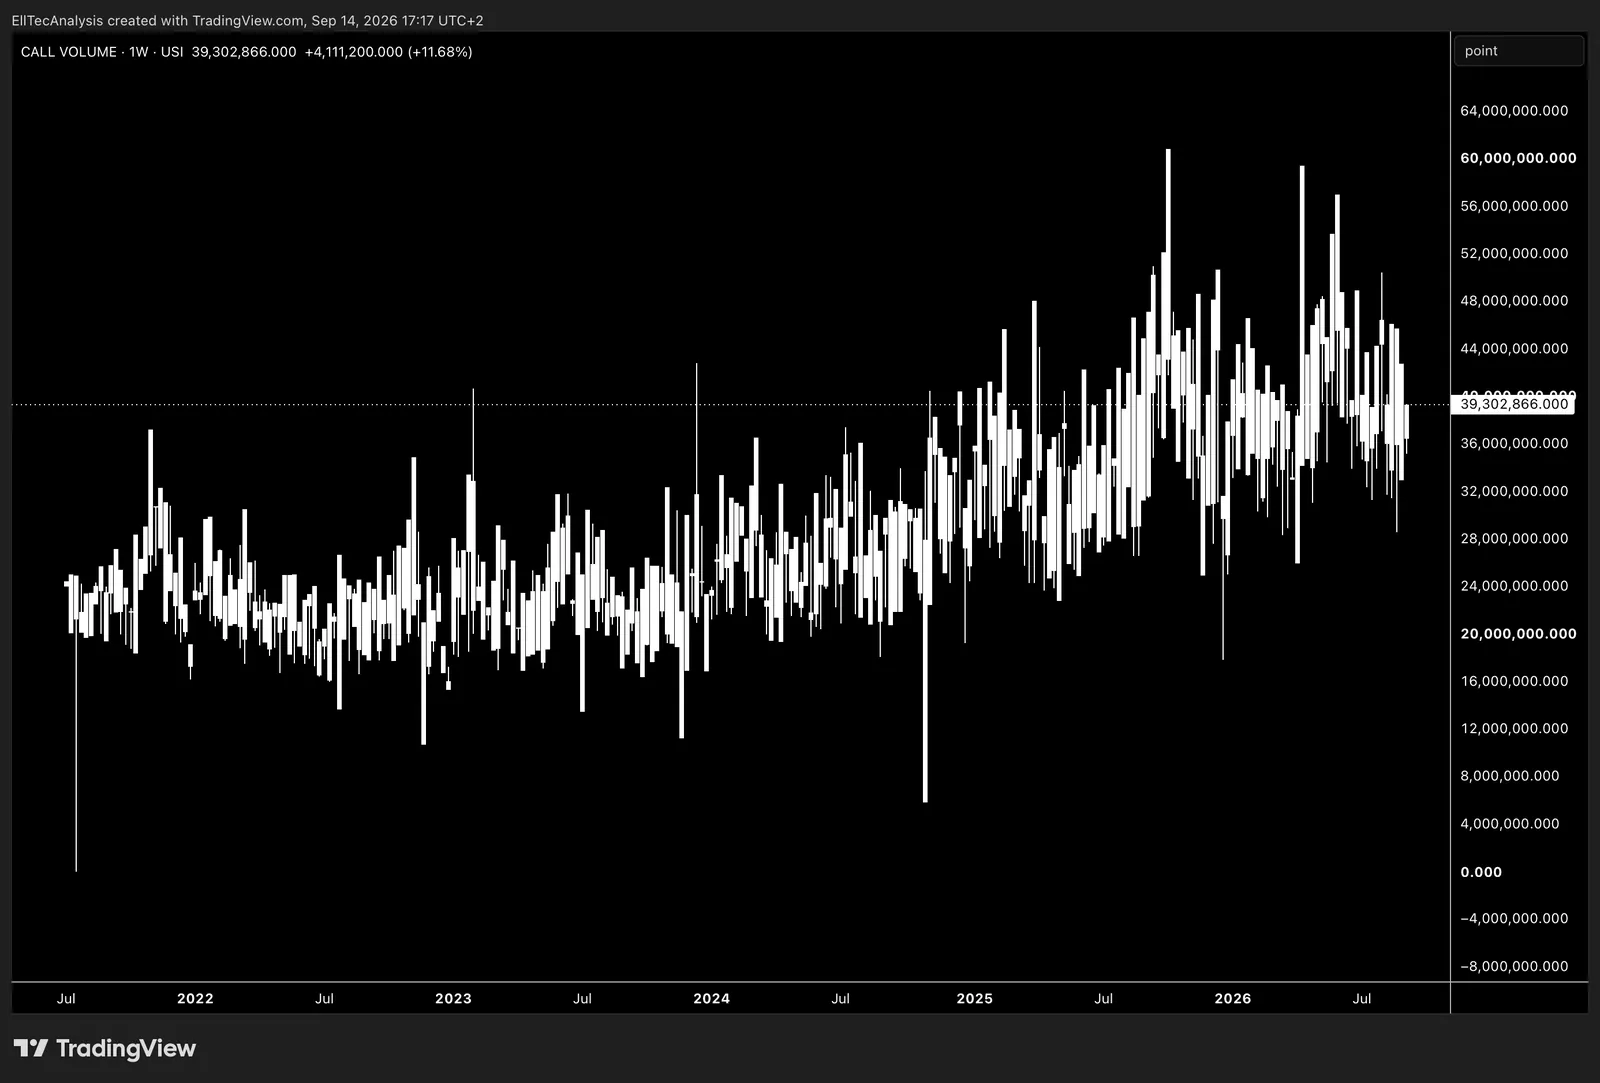
Task: Click the 52,000,000.000 price axis label
Action: coord(1514,253)
